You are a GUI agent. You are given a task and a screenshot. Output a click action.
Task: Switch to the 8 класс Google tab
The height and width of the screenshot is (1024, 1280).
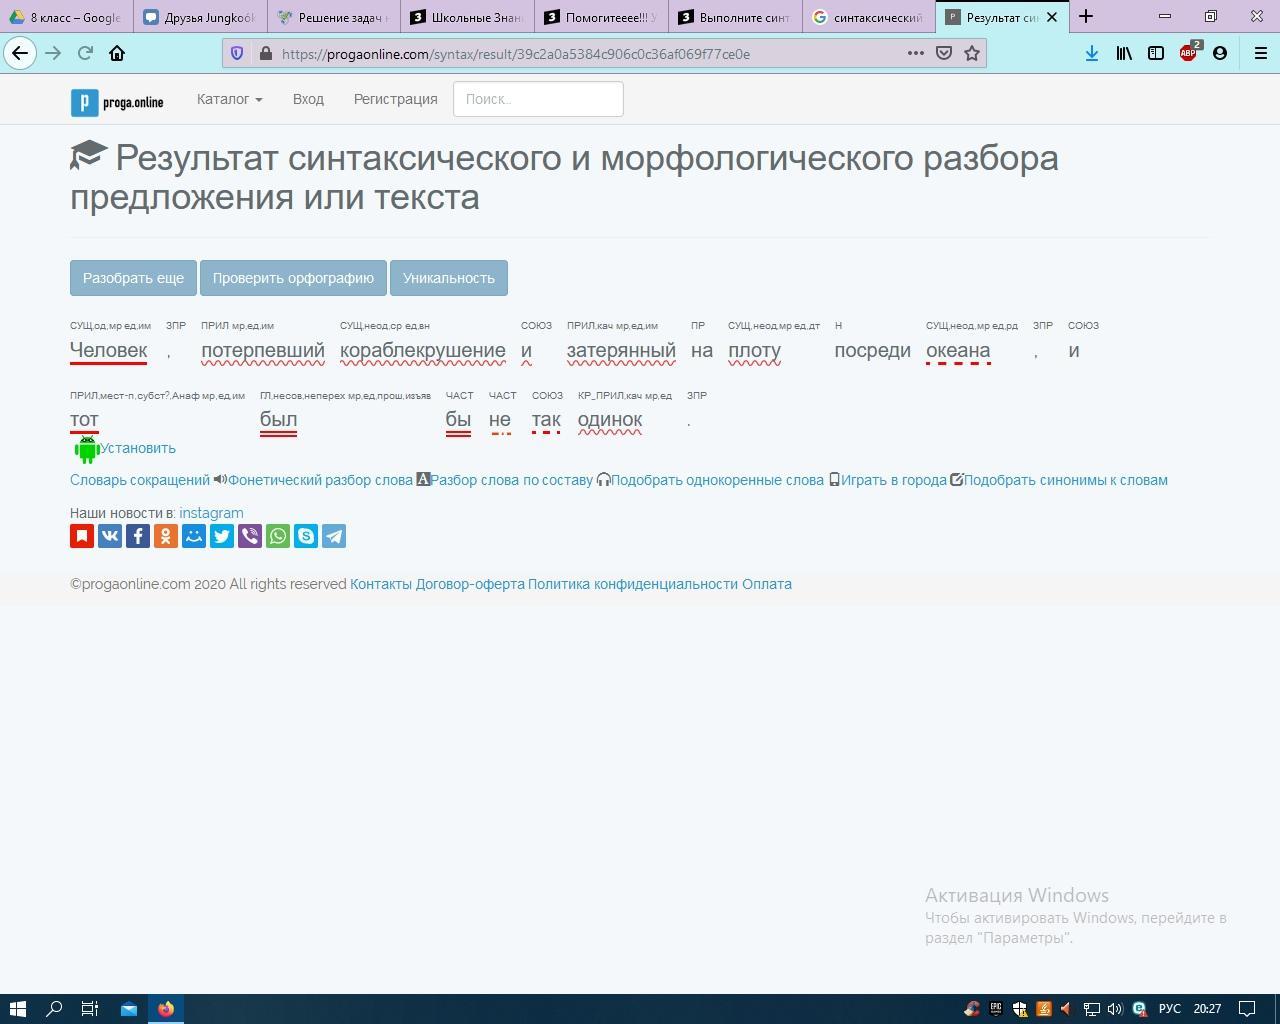point(66,17)
